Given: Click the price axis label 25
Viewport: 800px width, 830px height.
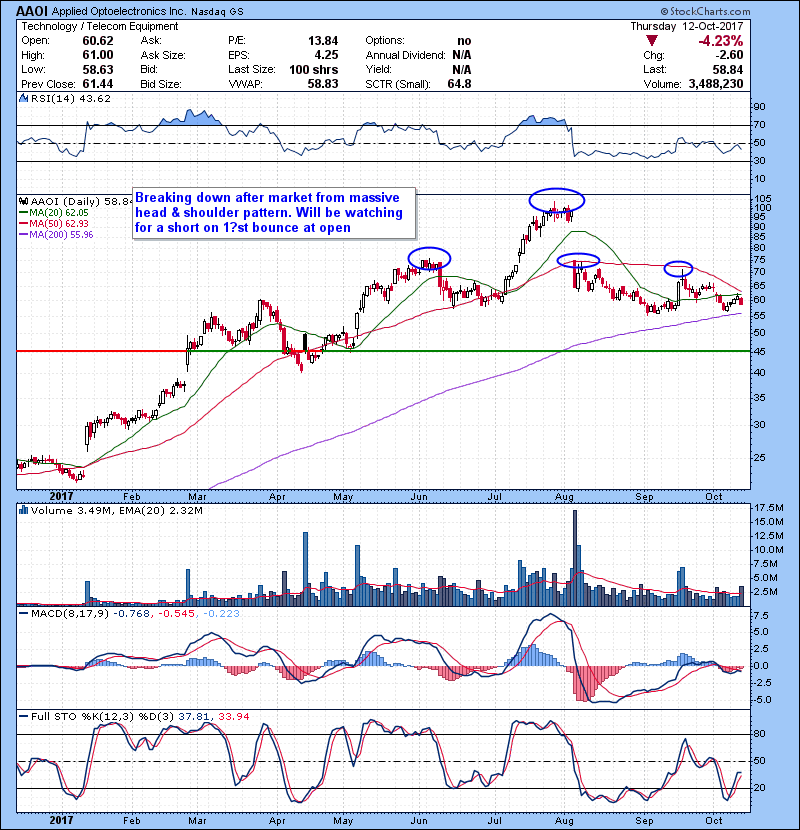Looking at the screenshot, I should click(759, 457).
